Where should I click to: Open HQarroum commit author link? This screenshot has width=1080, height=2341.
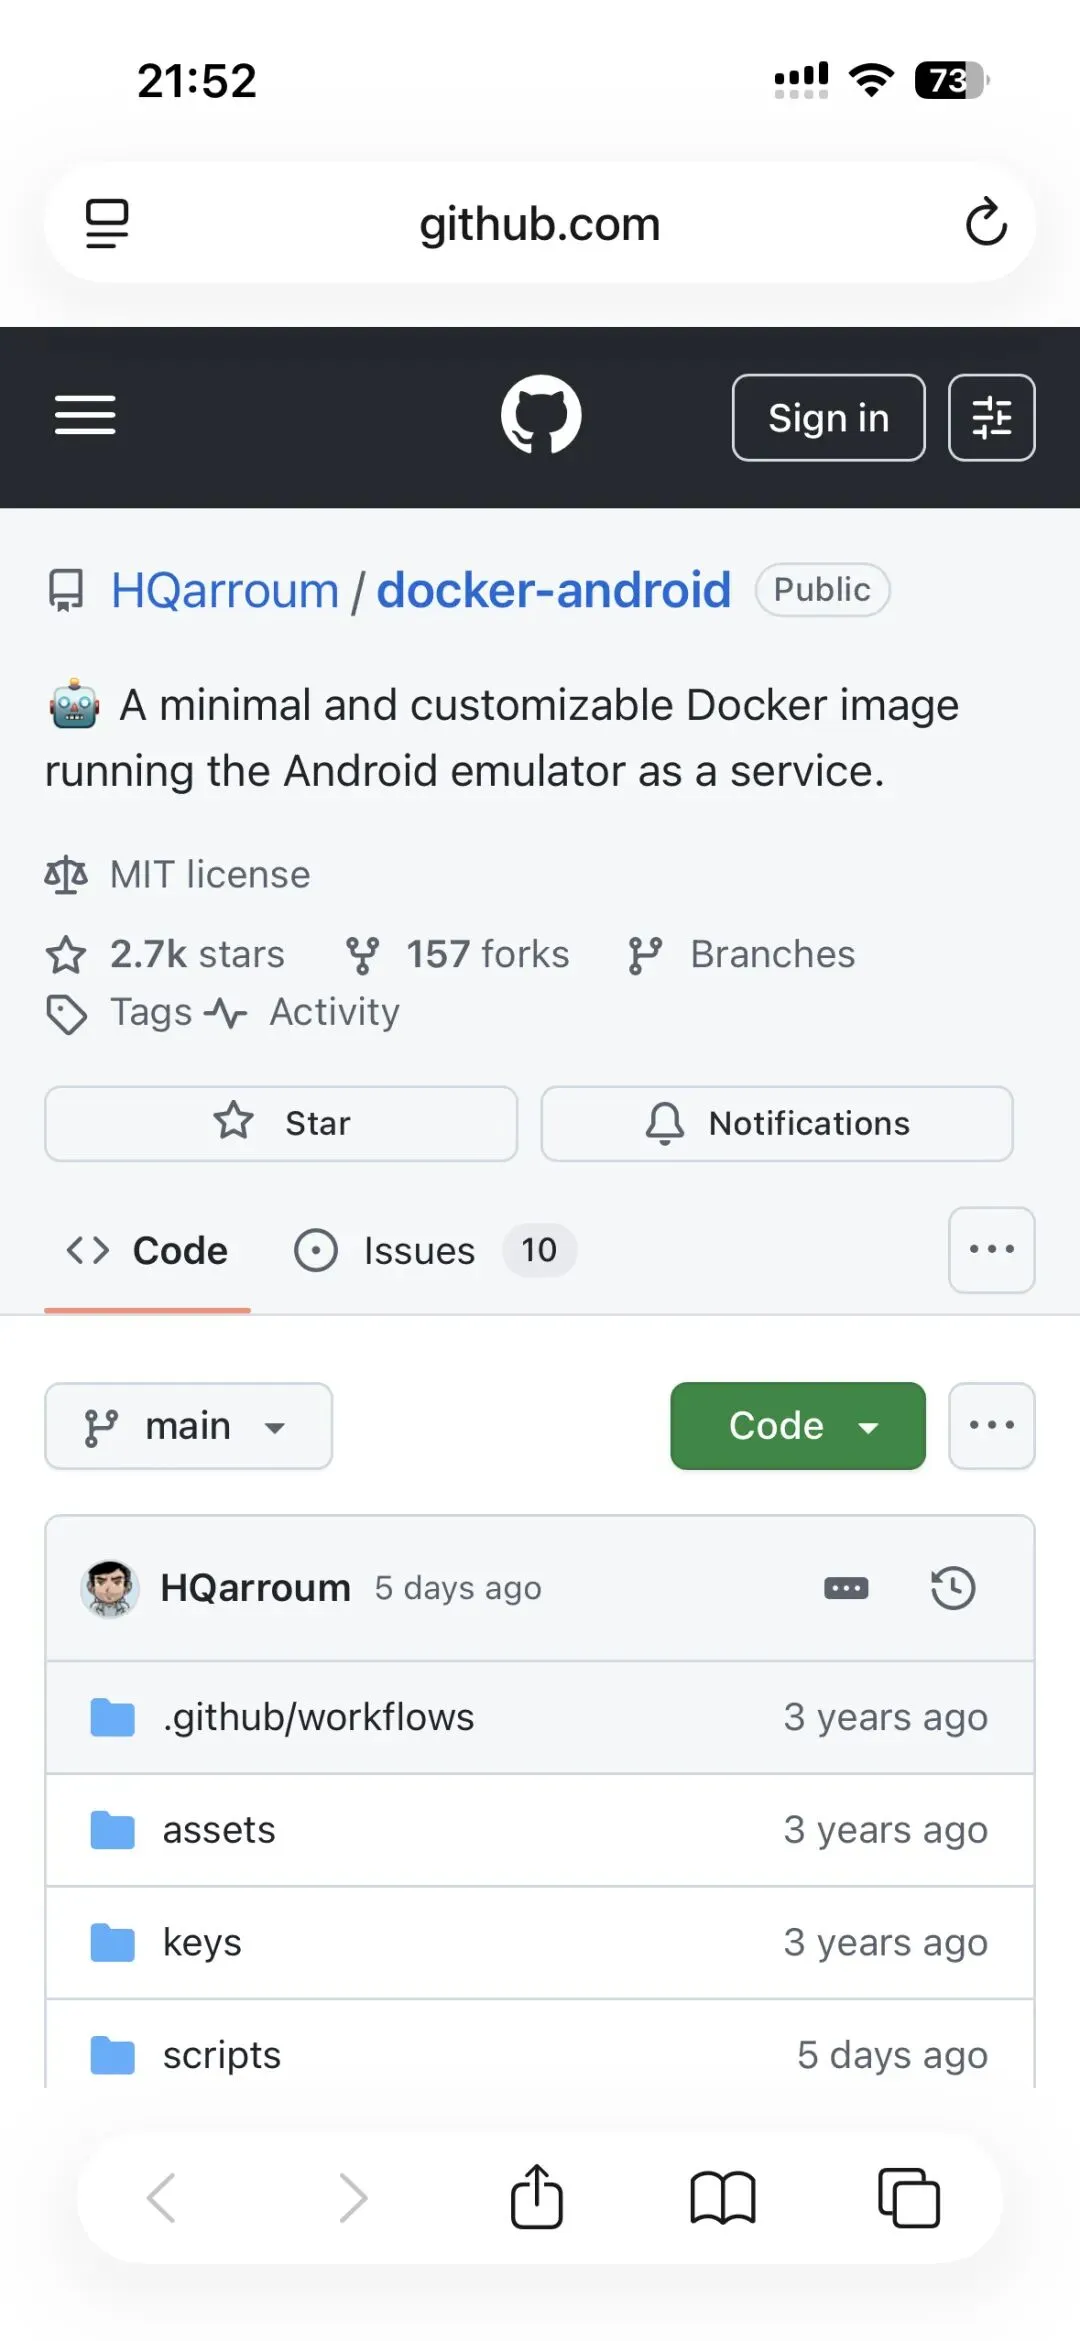pos(256,1588)
